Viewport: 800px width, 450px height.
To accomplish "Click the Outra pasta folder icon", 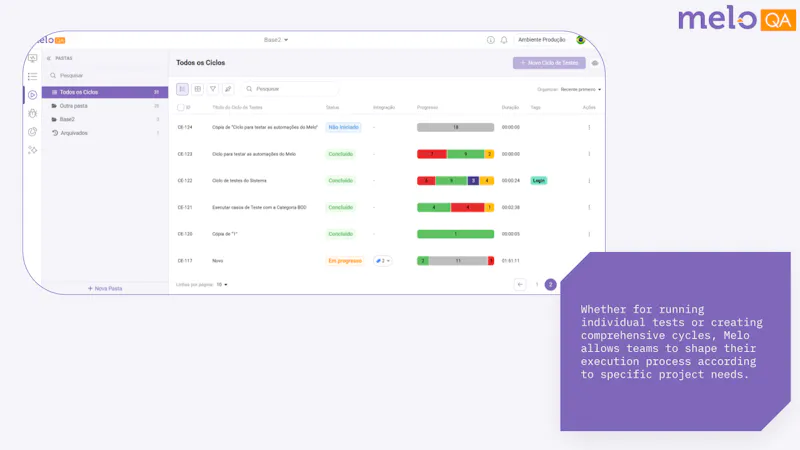I will [x=54, y=106].
